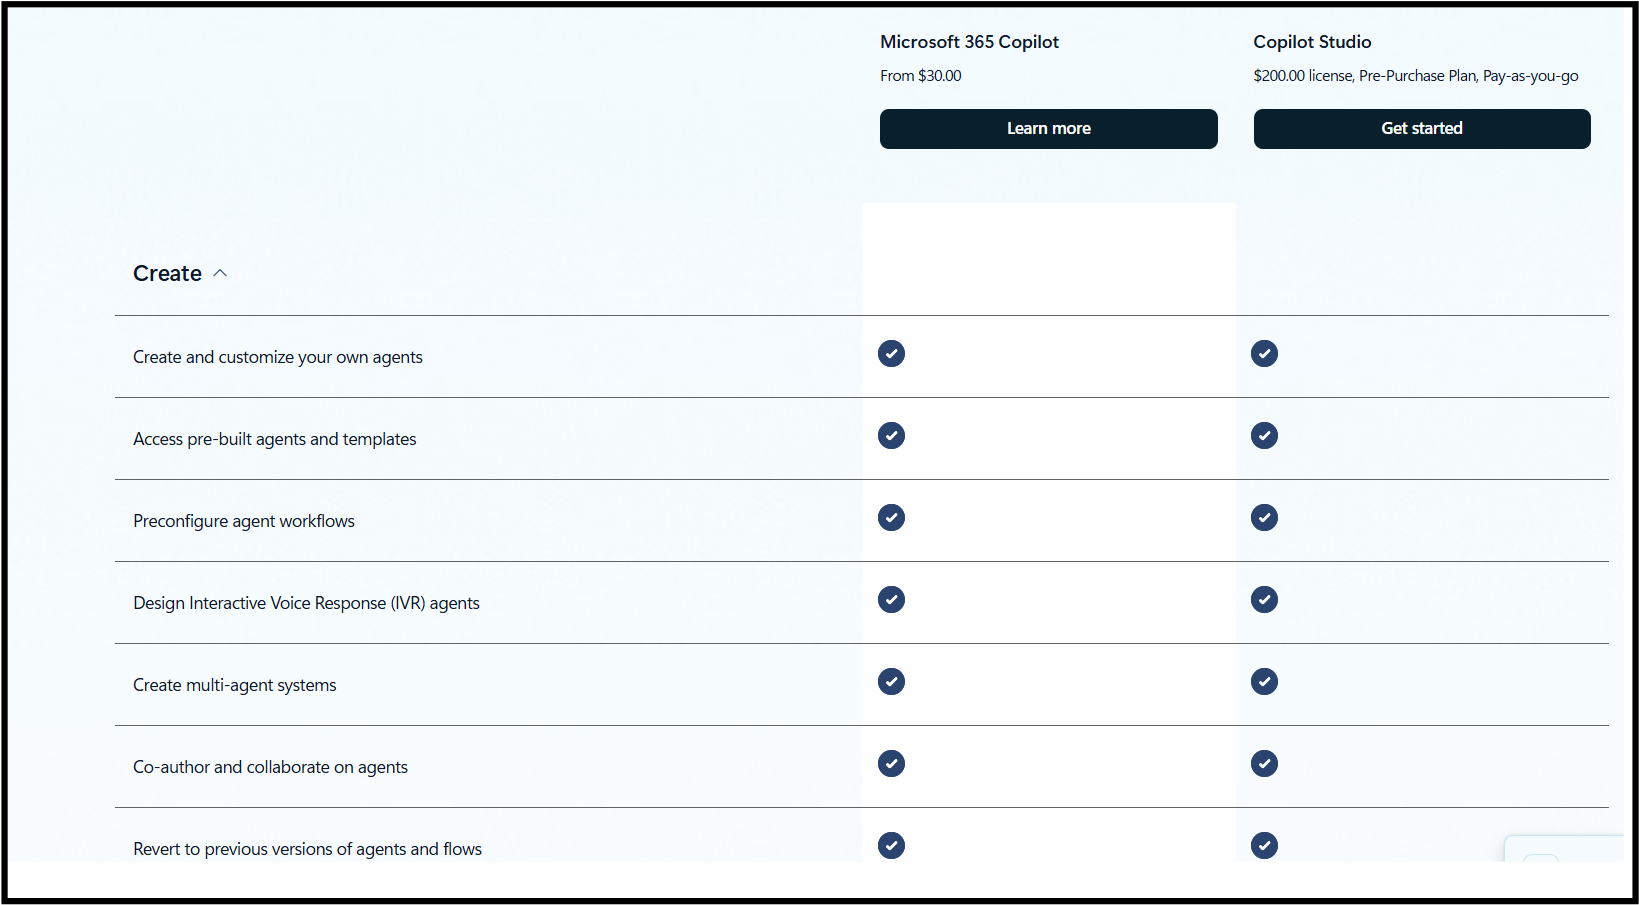The width and height of the screenshot is (1639, 905).
Task: Click Microsoft 365 Copilot checkmark for Create and customize agents
Action: coord(891,354)
